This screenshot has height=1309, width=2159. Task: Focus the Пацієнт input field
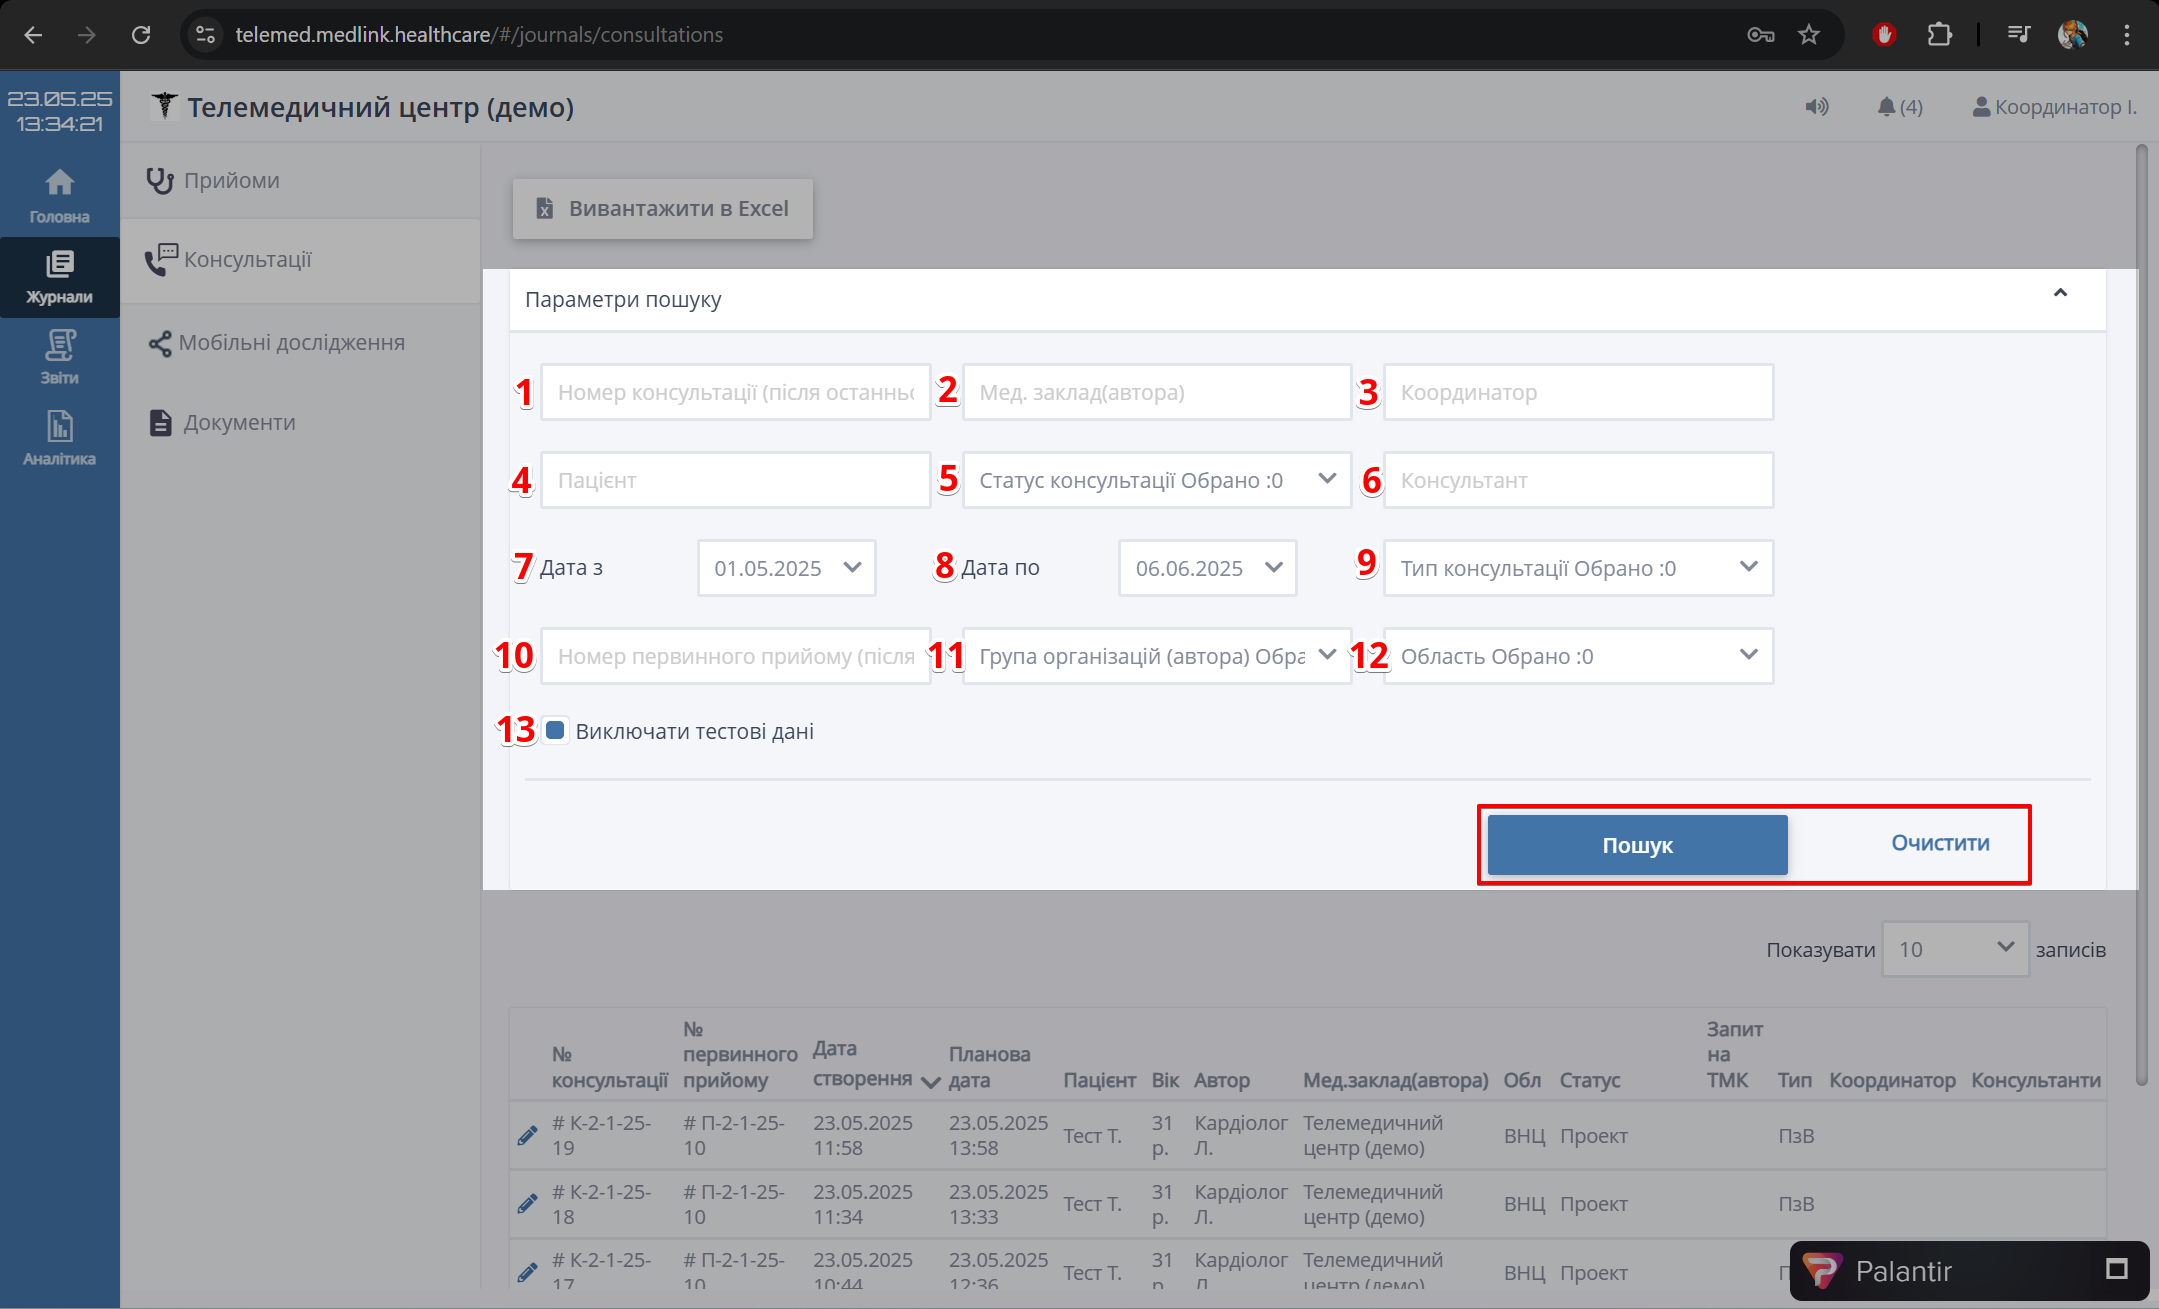point(735,480)
